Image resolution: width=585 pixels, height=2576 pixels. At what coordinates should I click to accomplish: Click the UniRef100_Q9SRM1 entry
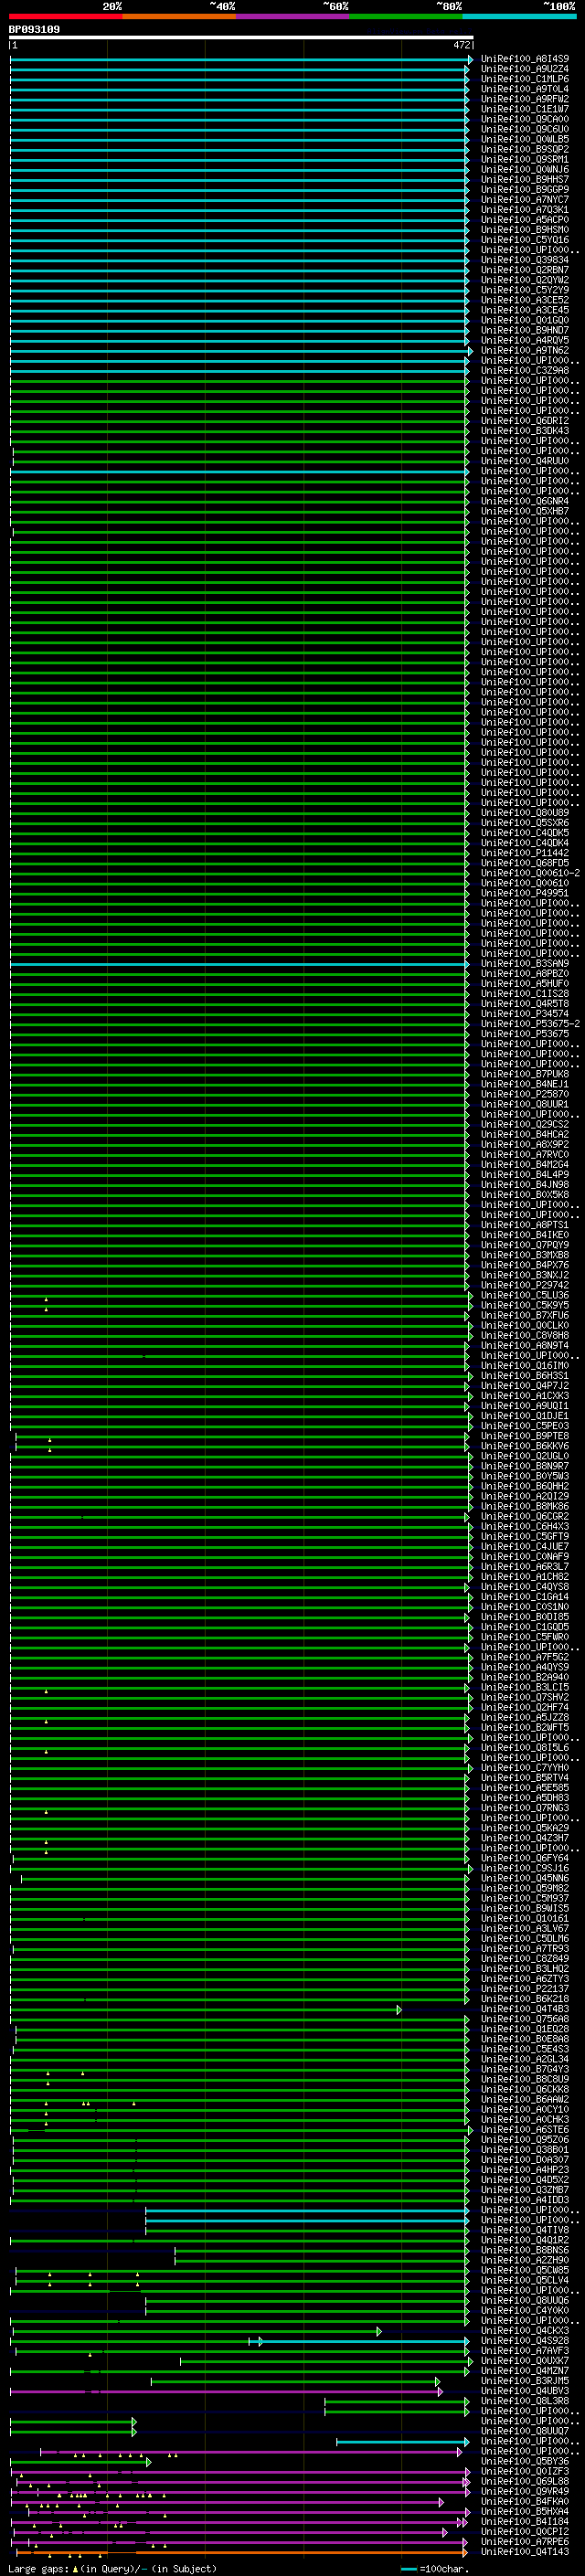point(525,159)
